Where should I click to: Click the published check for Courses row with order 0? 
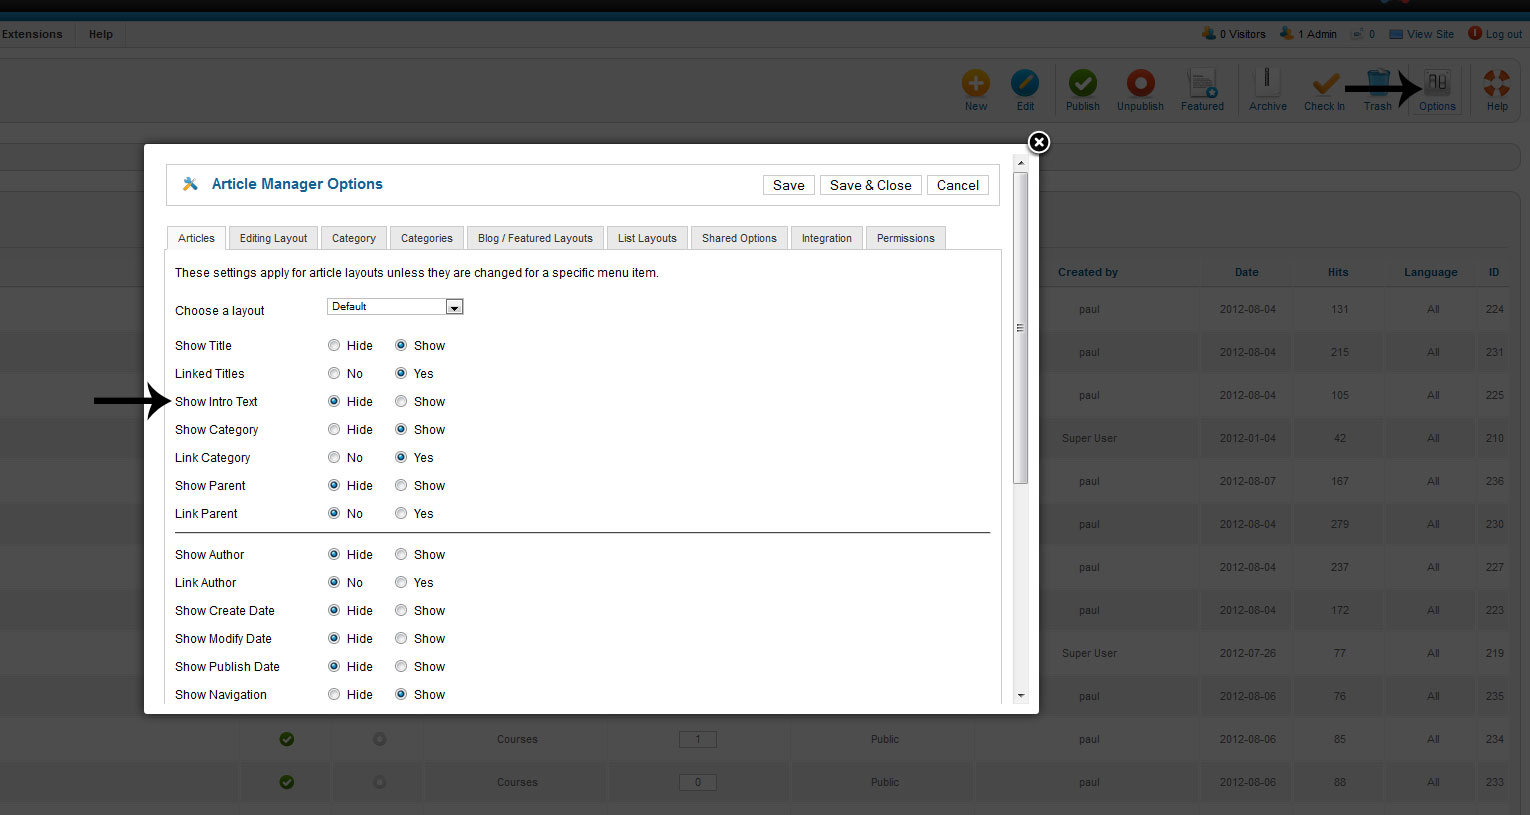286,782
